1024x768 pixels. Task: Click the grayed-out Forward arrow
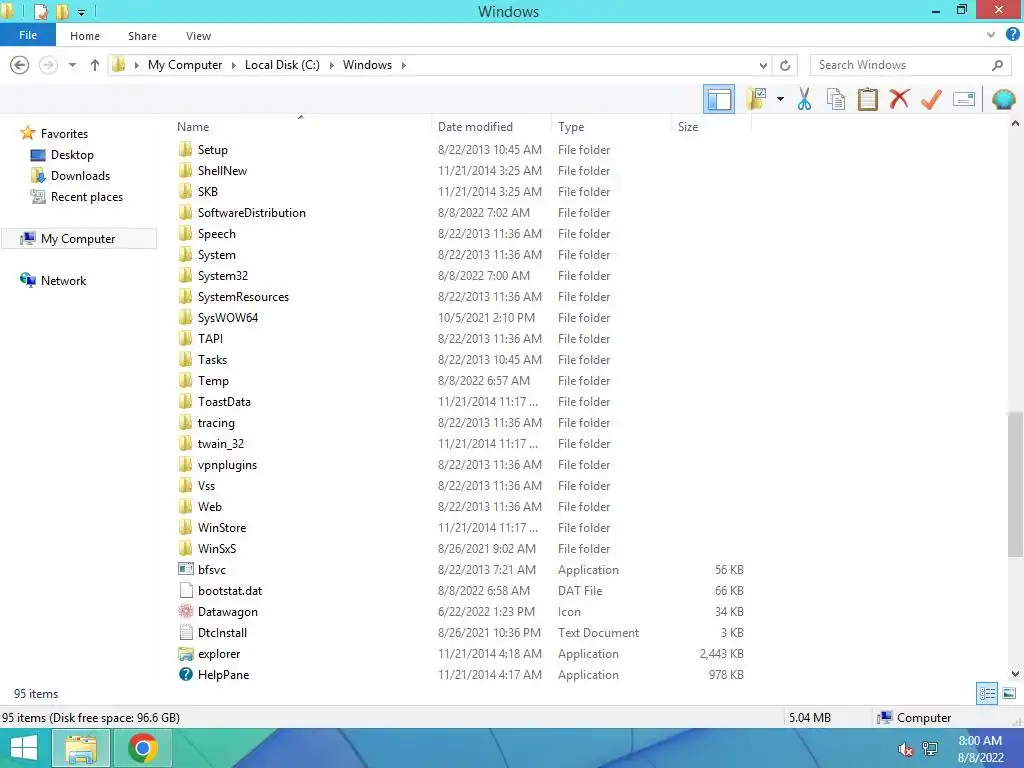(x=48, y=65)
